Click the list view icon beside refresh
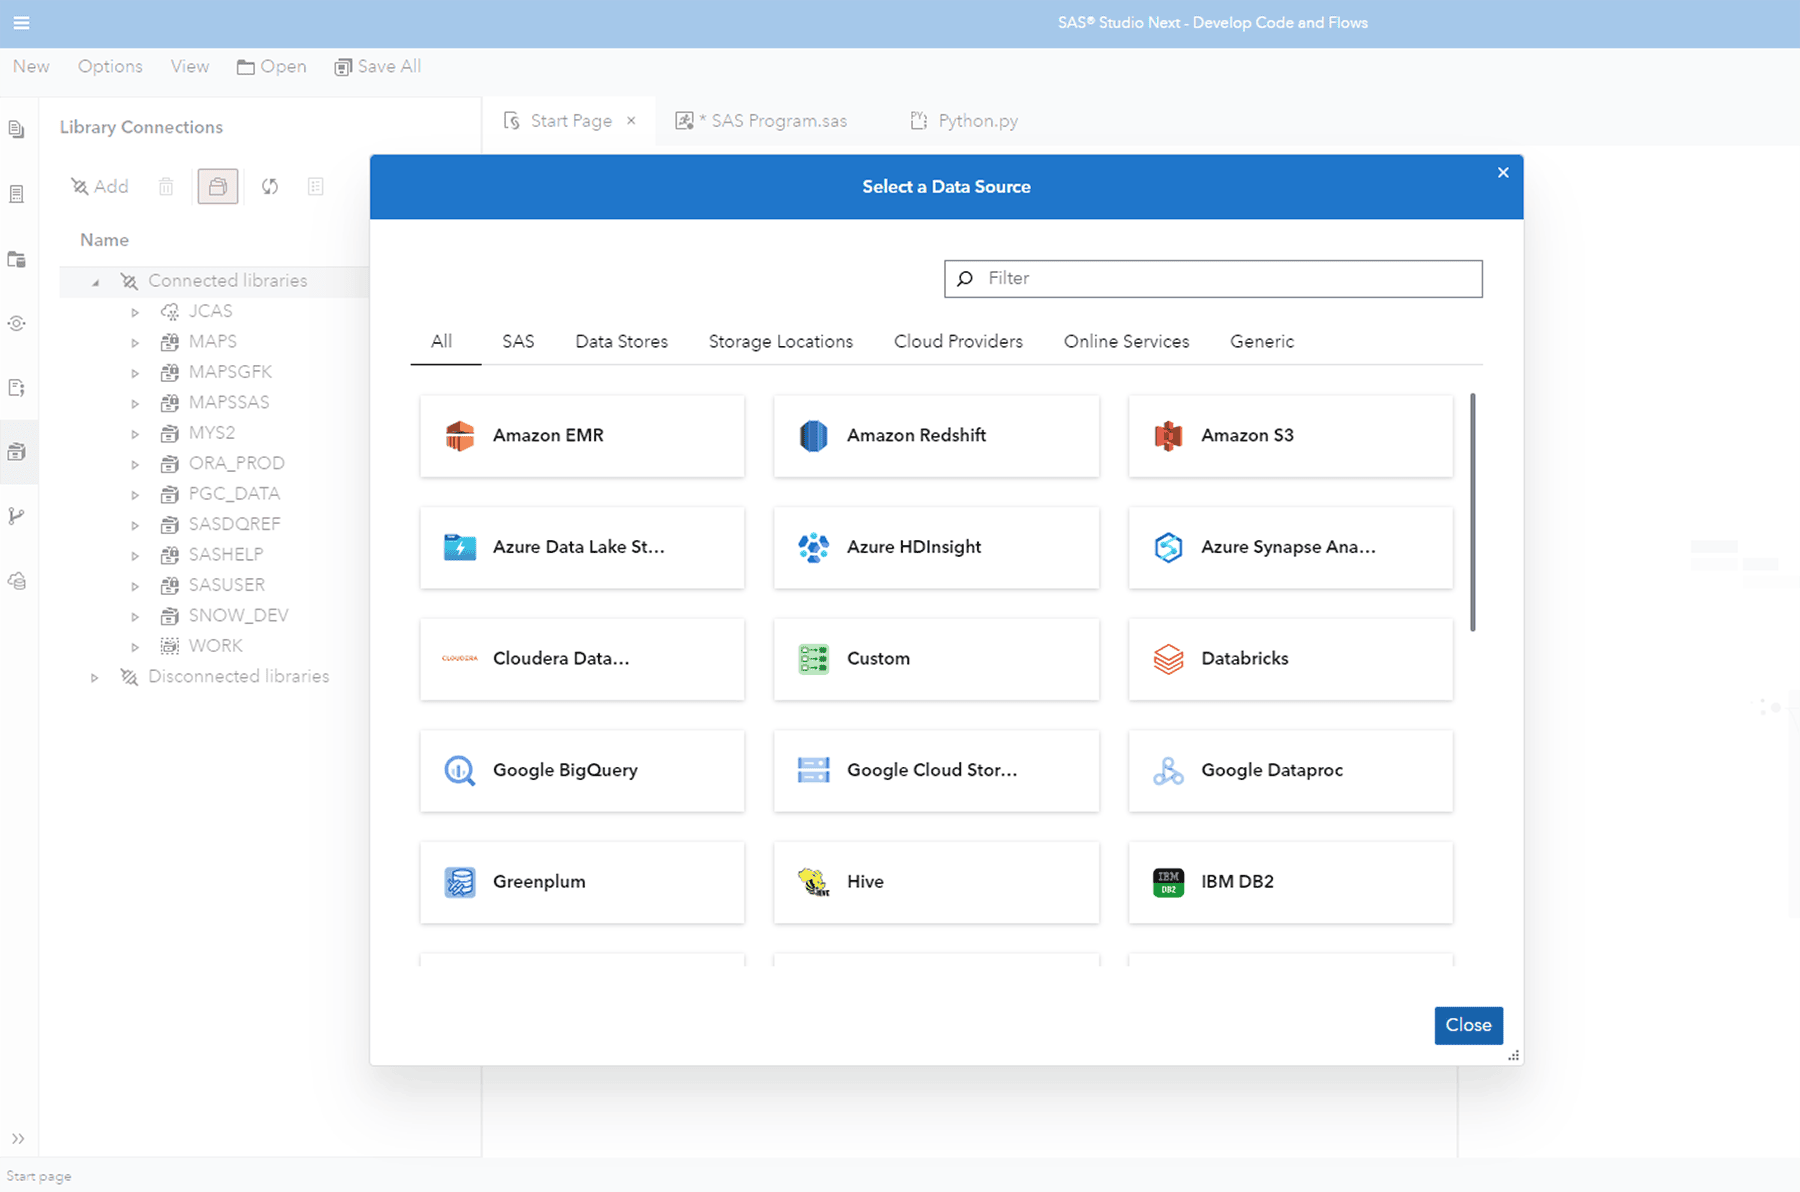1800x1192 pixels. 316,186
